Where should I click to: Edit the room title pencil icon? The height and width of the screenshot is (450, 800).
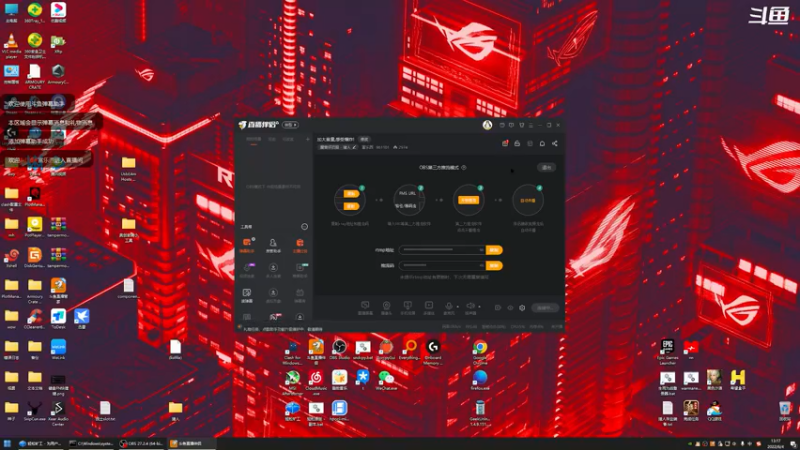355,147
